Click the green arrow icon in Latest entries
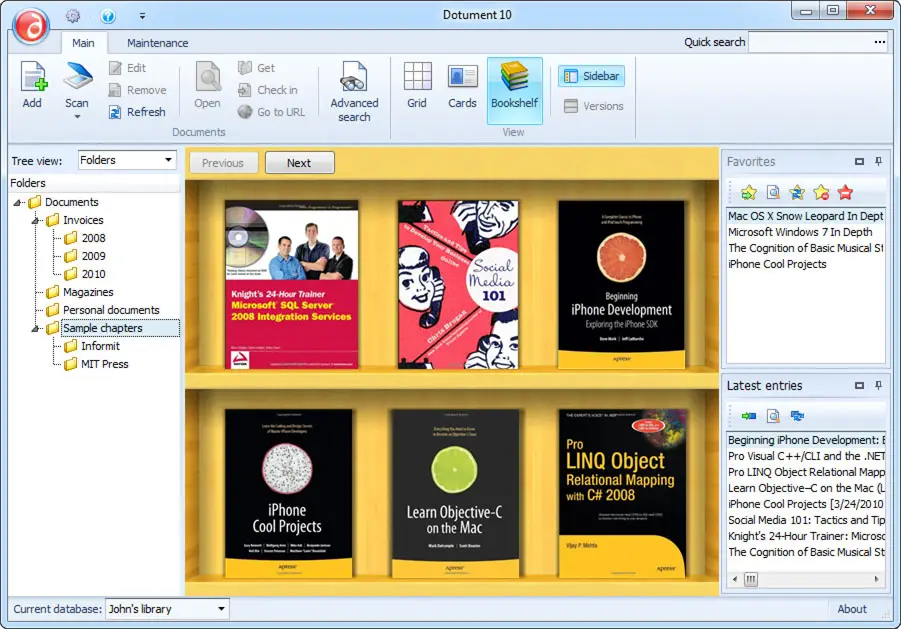 click(x=749, y=416)
